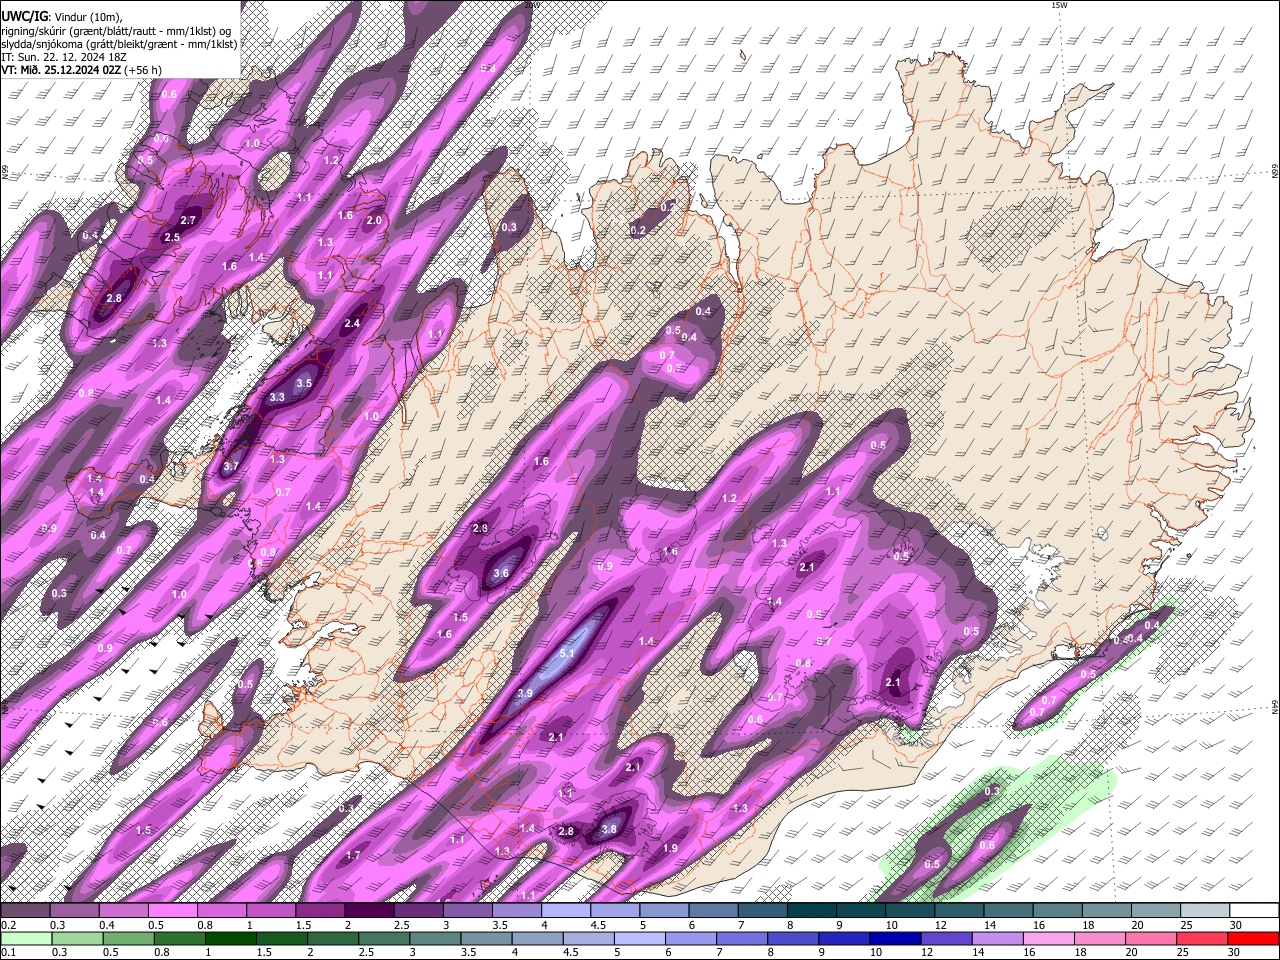Click the darkest blue 10 swatch in bottom legend row
The image size is (1280, 960).
(x=895, y=938)
